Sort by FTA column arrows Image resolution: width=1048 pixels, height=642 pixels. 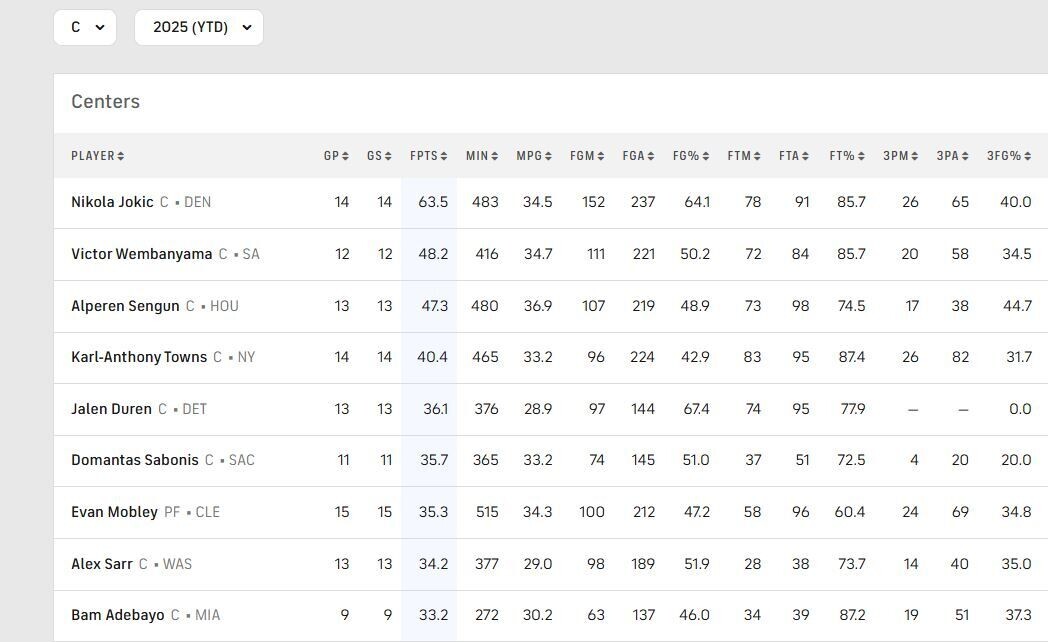pyautogui.click(x=805, y=156)
